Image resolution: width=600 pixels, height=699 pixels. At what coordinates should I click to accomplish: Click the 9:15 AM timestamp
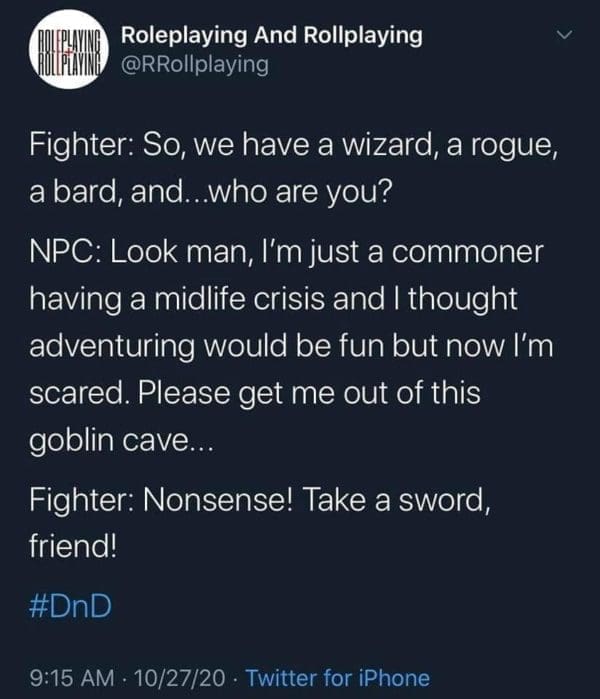click(x=71, y=677)
